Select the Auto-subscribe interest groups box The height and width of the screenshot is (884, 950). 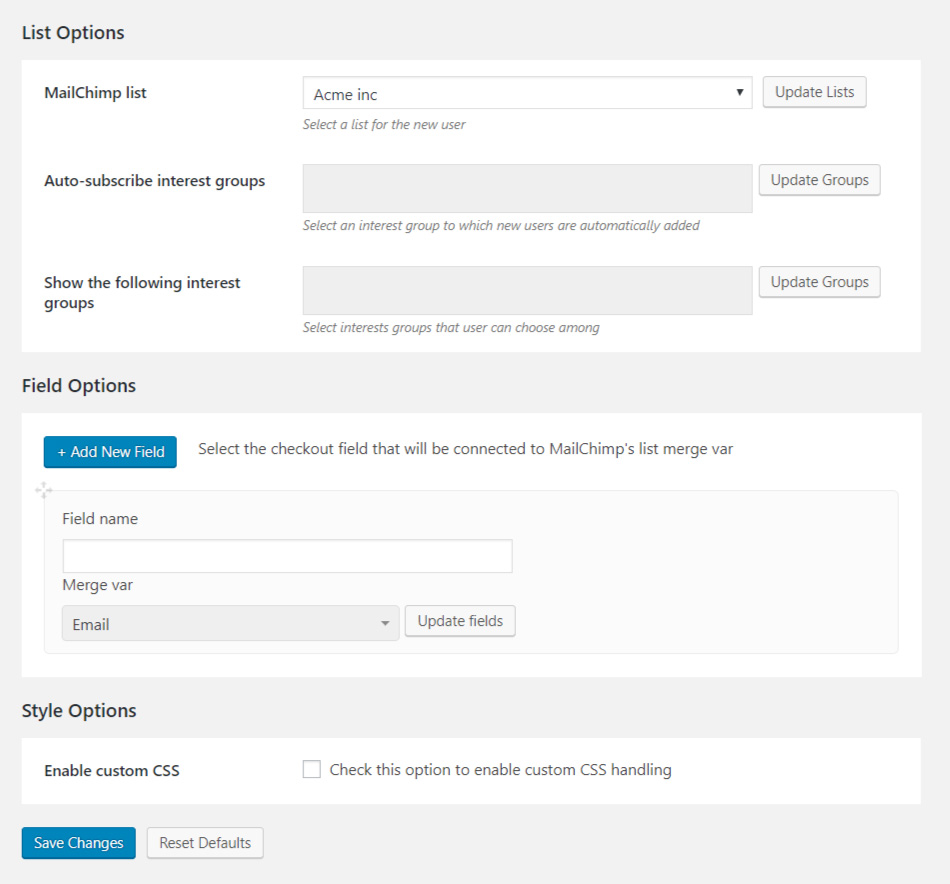(x=527, y=189)
